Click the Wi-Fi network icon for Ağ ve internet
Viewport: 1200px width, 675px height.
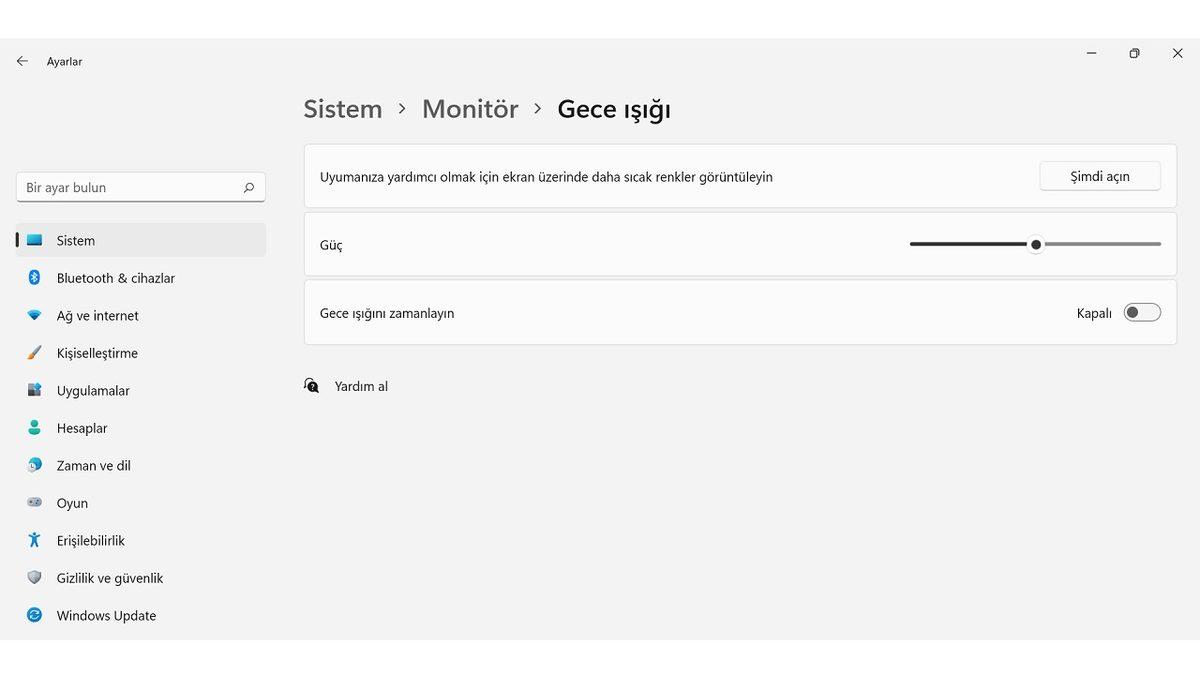[35, 316]
